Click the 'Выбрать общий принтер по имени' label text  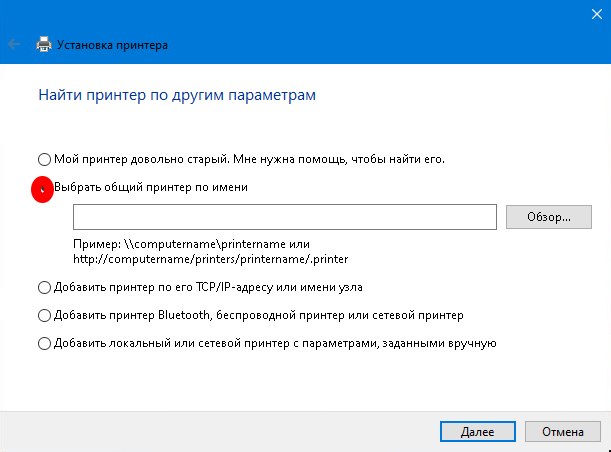150,187
